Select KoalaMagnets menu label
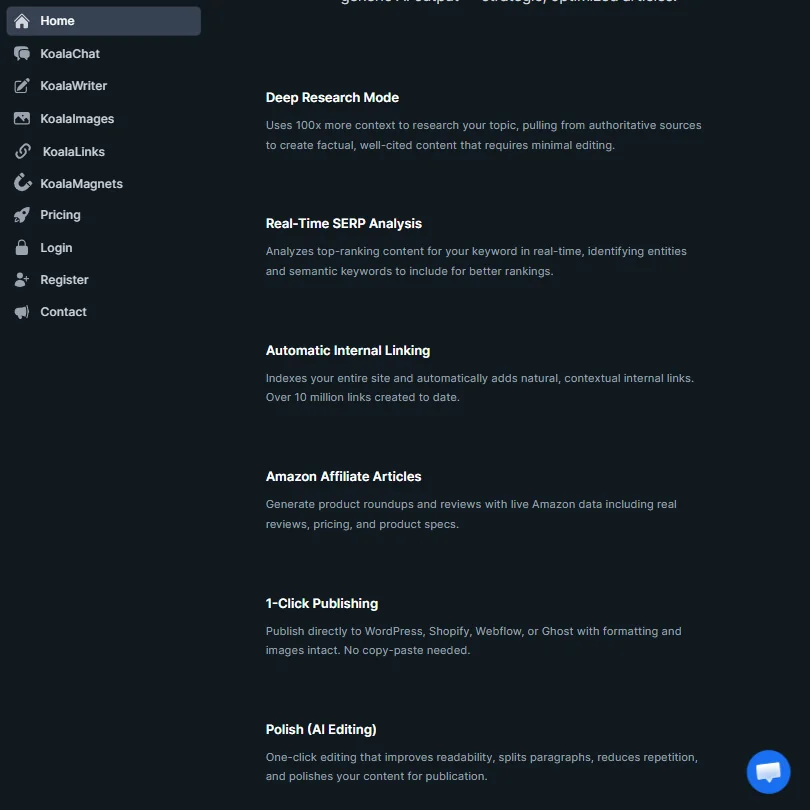The width and height of the screenshot is (810, 810). click(x=82, y=184)
